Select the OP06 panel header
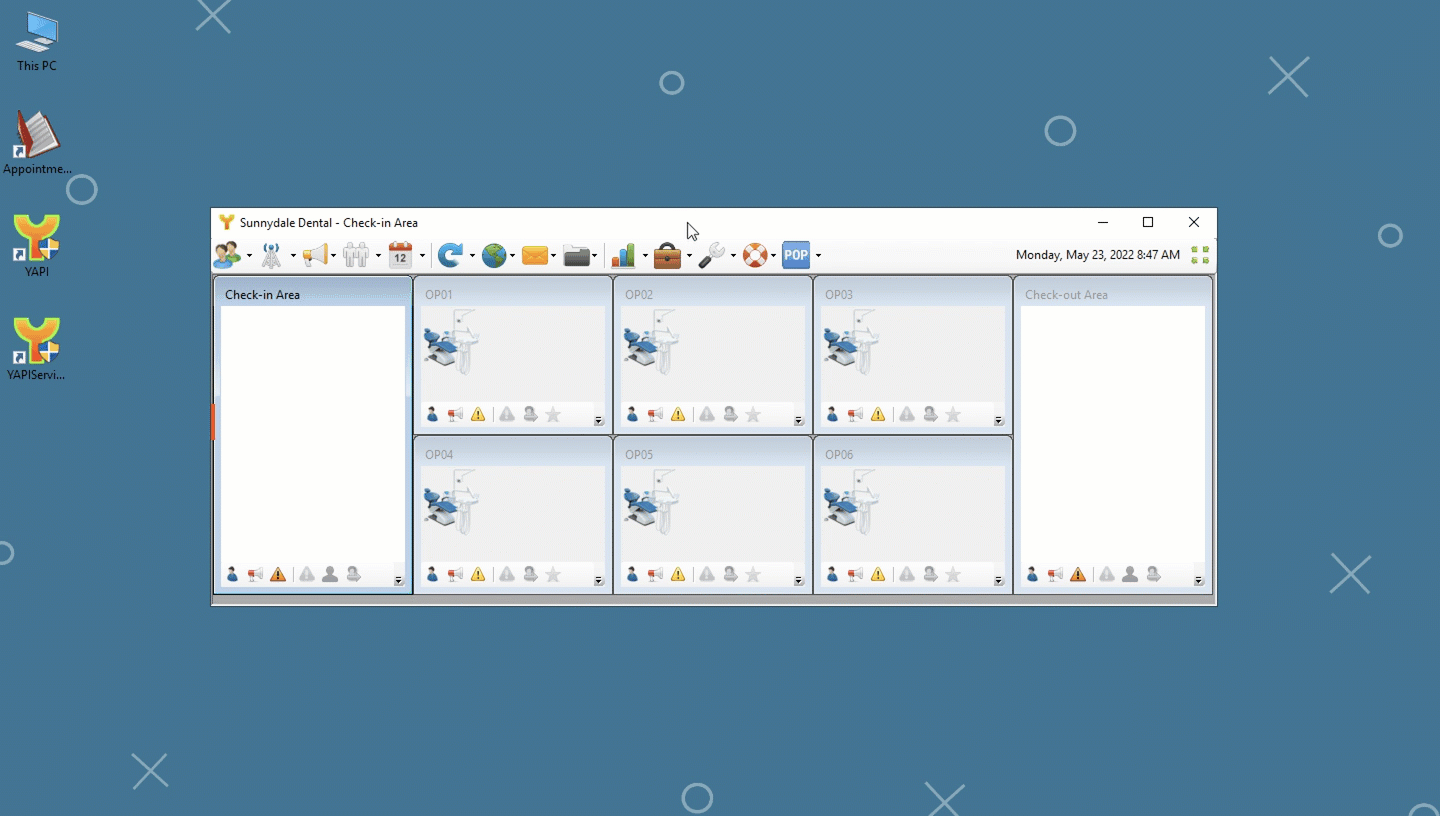This screenshot has height=816, width=1440. [x=913, y=454]
